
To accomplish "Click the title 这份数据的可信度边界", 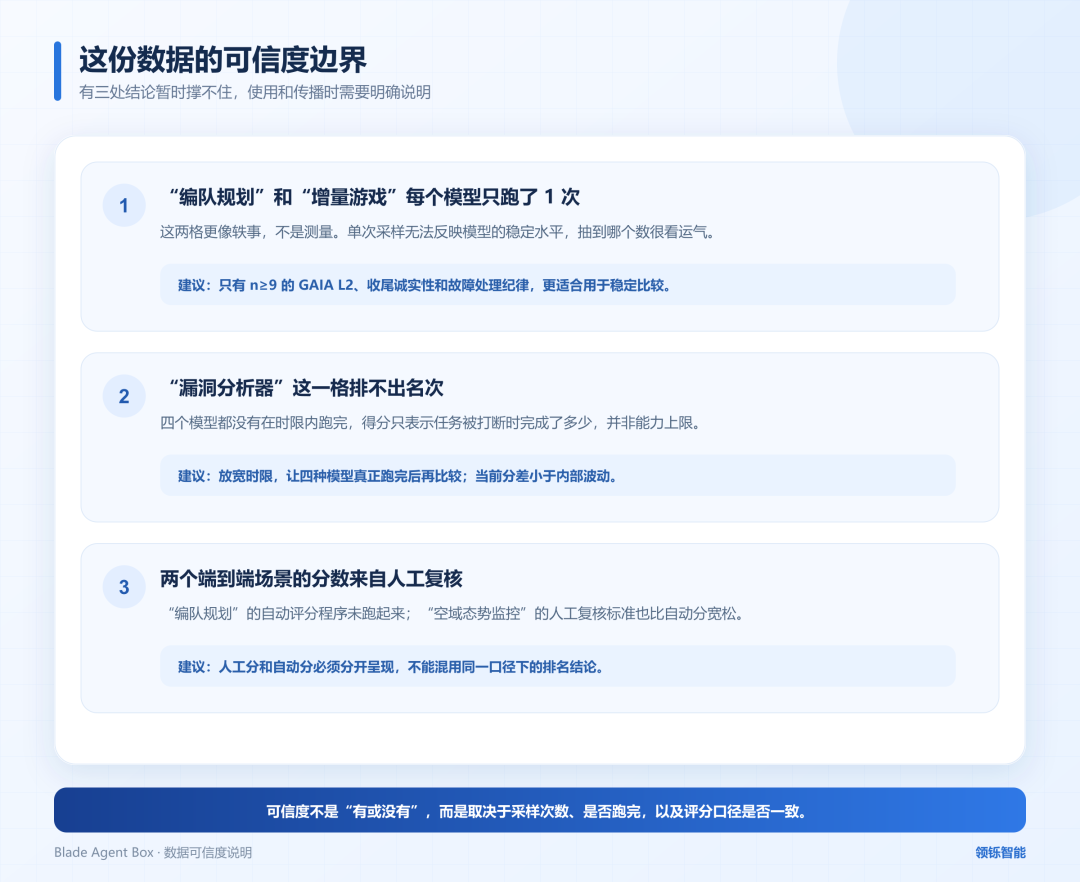I will 222,60.
